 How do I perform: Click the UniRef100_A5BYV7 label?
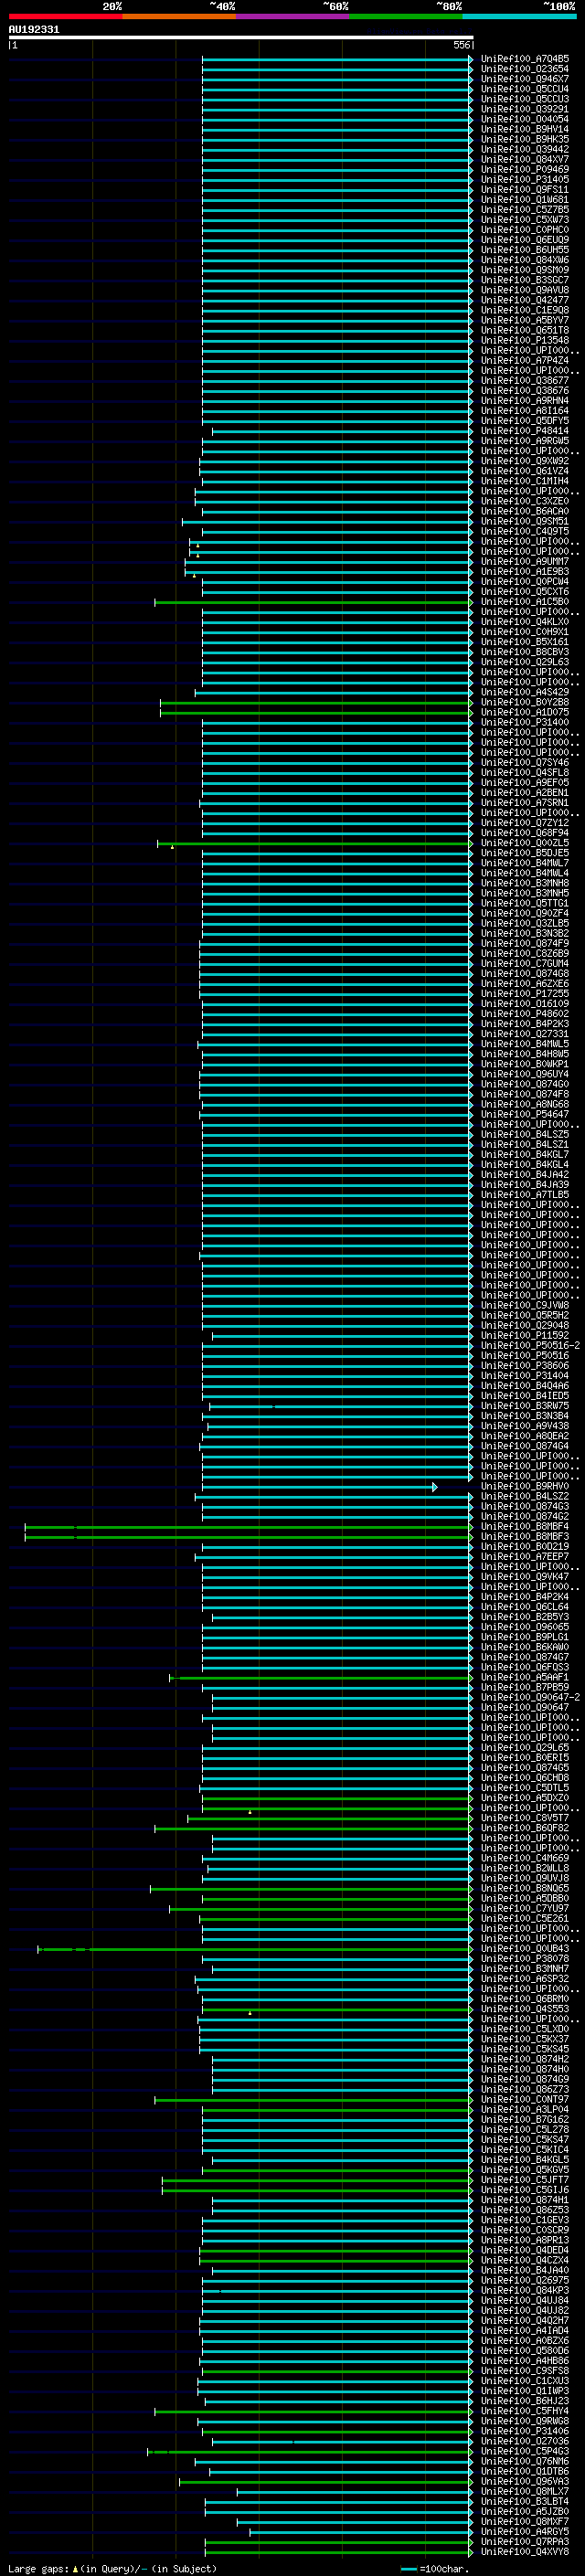525,320
